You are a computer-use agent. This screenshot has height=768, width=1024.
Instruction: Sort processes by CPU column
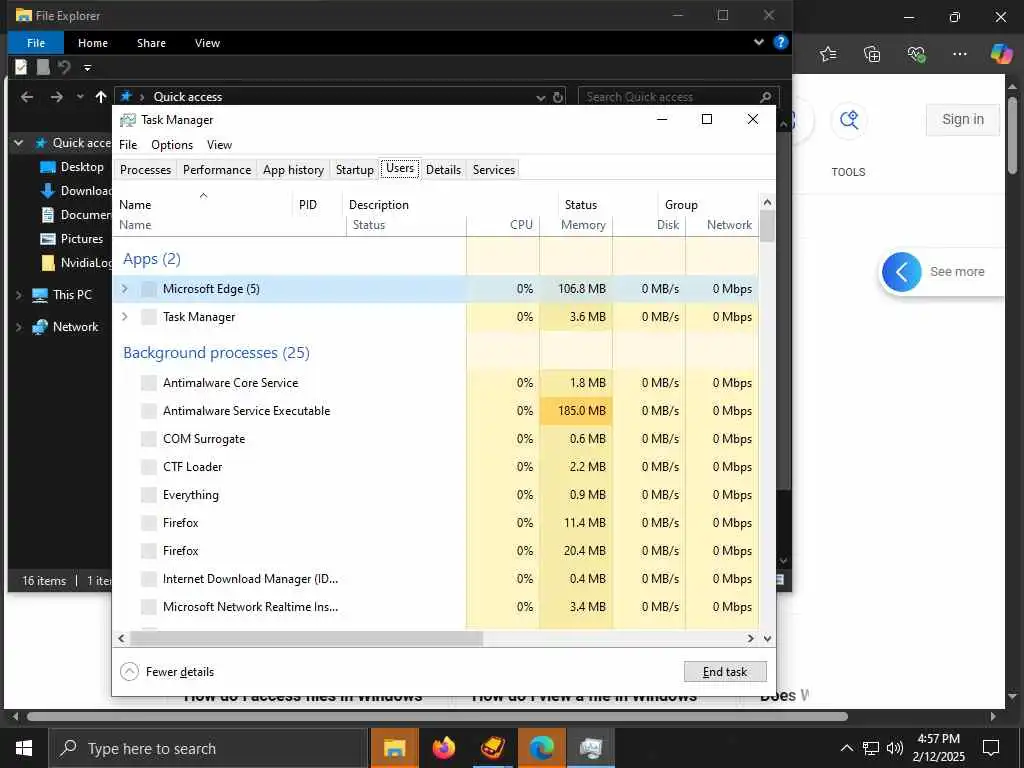(504, 225)
